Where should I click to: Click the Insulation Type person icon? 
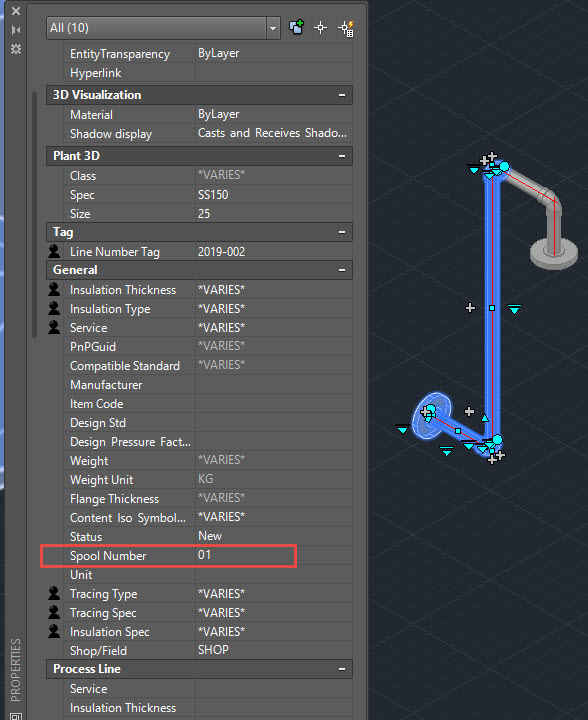(54, 309)
